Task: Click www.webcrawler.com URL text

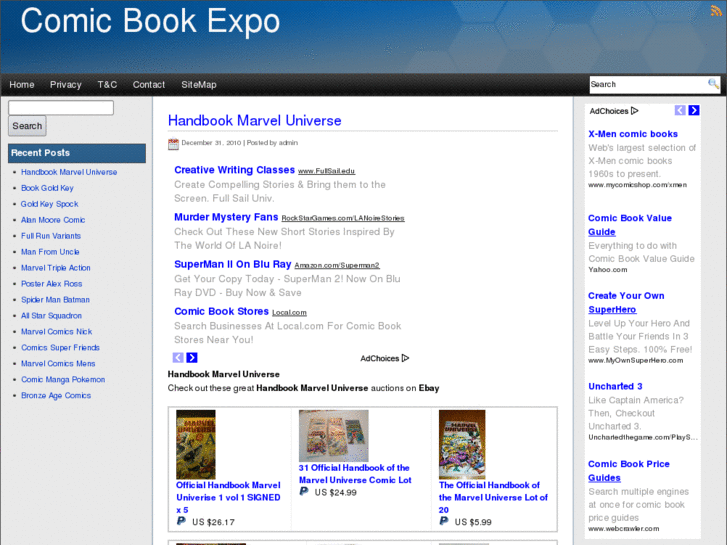Action: click(x=624, y=528)
